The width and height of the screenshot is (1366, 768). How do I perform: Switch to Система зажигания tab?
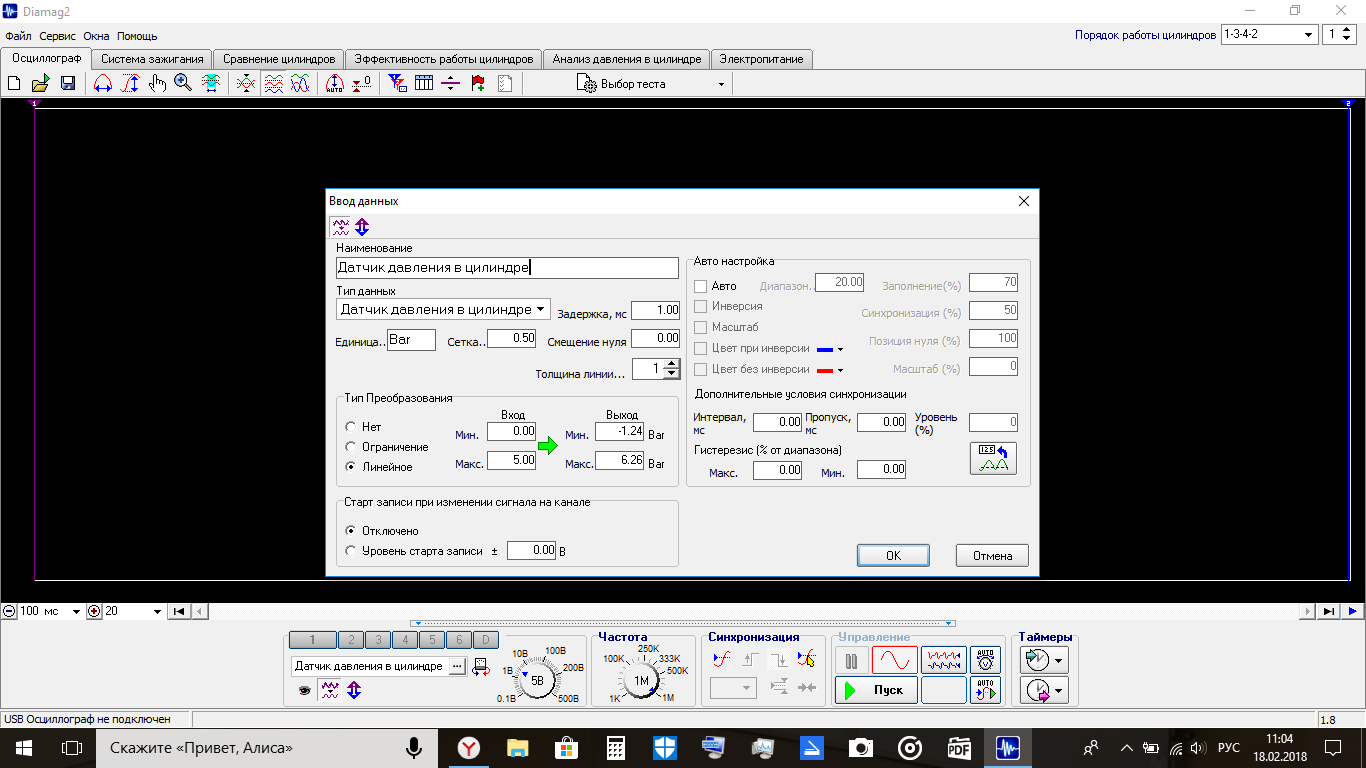click(152, 59)
